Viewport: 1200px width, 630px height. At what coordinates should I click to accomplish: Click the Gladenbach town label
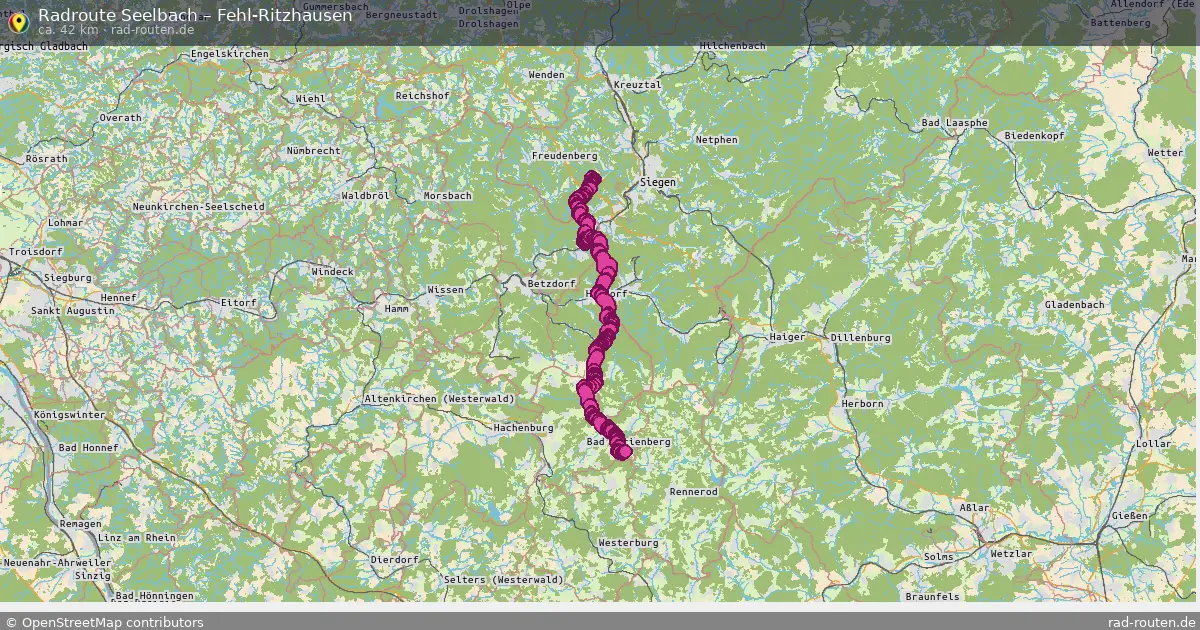coord(1076,304)
